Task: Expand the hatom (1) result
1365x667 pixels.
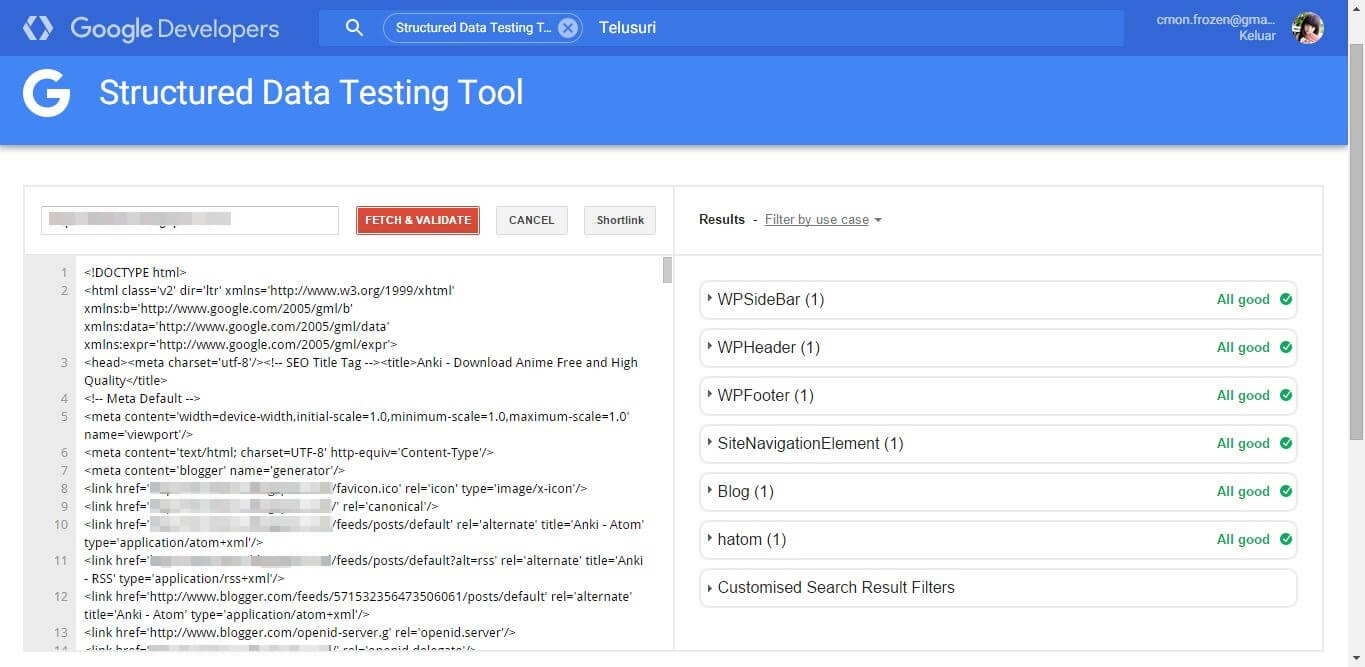Action: (x=998, y=539)
